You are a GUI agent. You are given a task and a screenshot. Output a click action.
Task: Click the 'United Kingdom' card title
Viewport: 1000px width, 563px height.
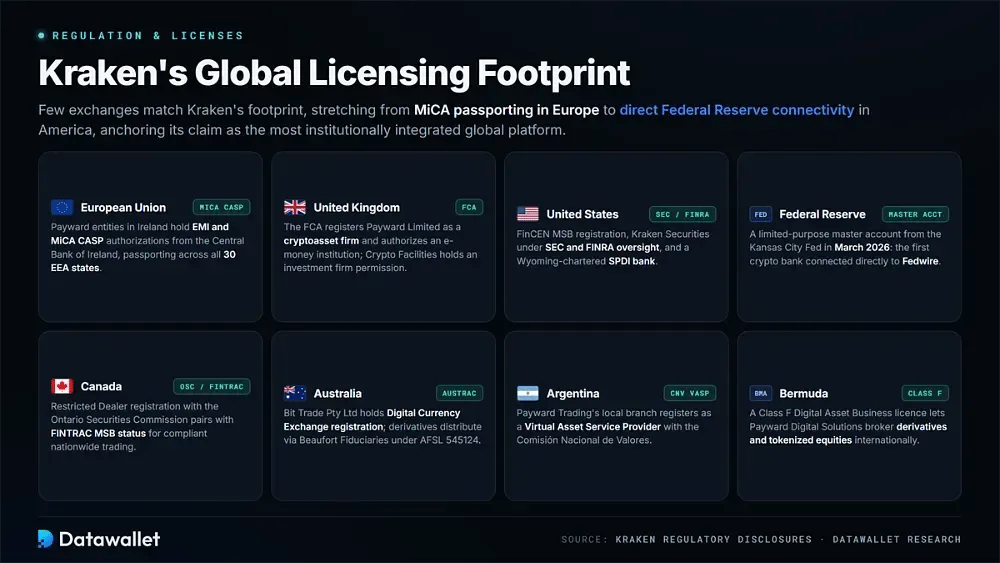357,208
